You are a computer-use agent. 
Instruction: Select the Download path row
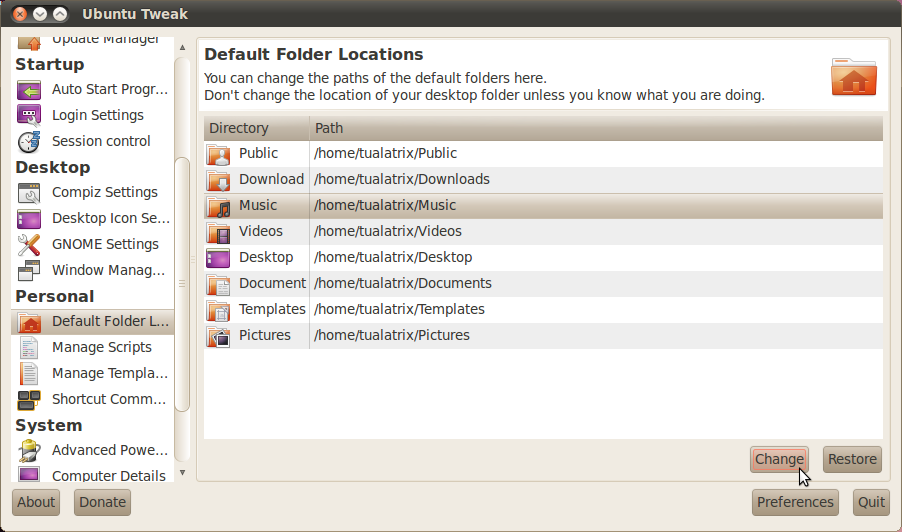click(x=543, y=179)
